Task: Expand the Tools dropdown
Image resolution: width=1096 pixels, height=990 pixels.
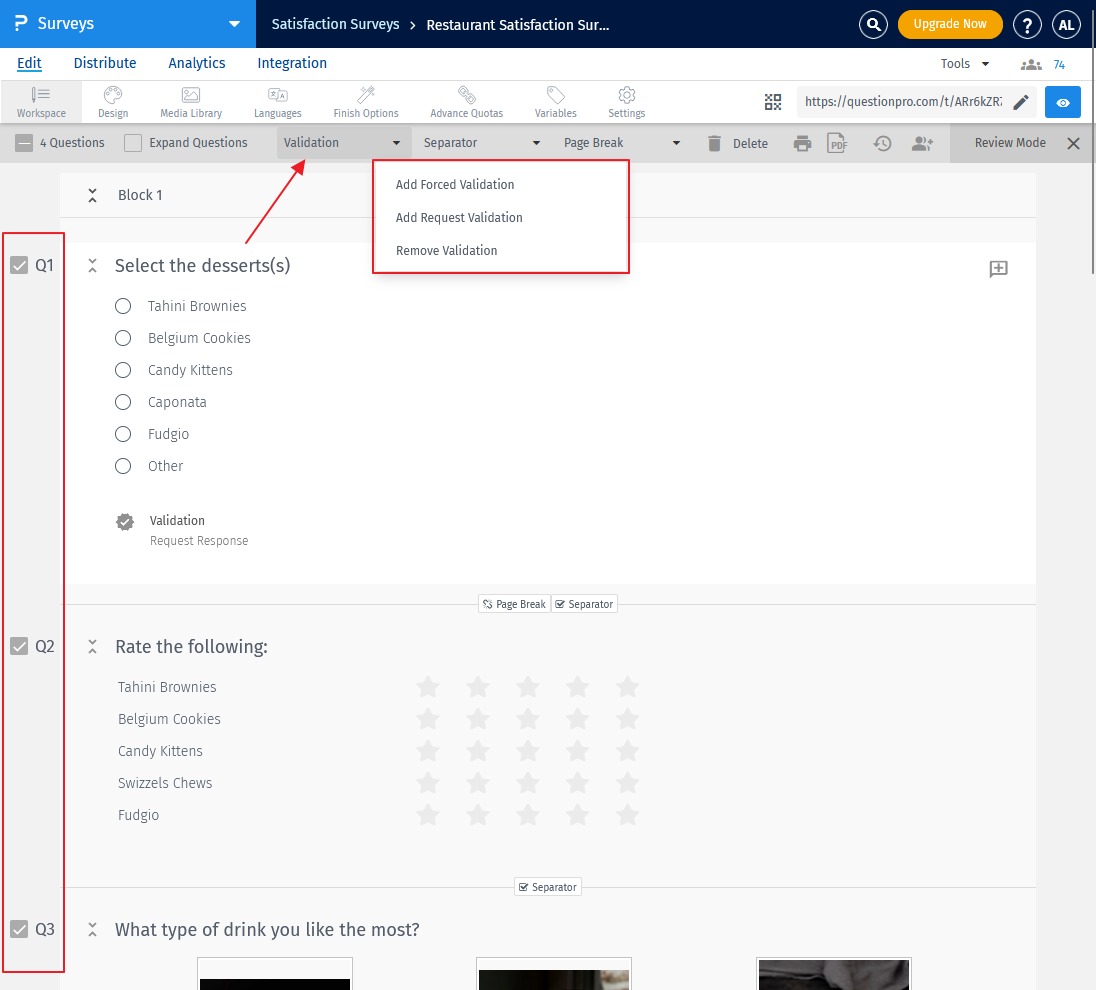Action: coord(963,63)
